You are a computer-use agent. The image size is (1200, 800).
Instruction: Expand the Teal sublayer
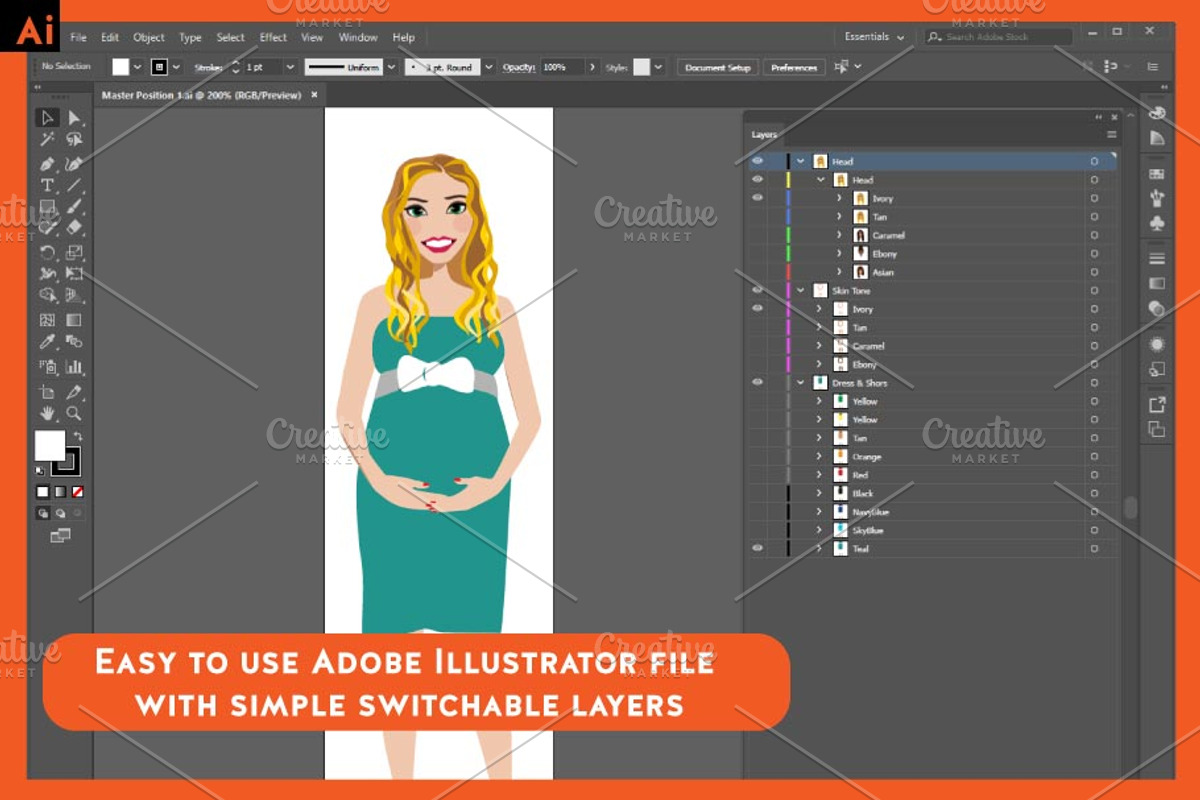(x=819, y=548)
